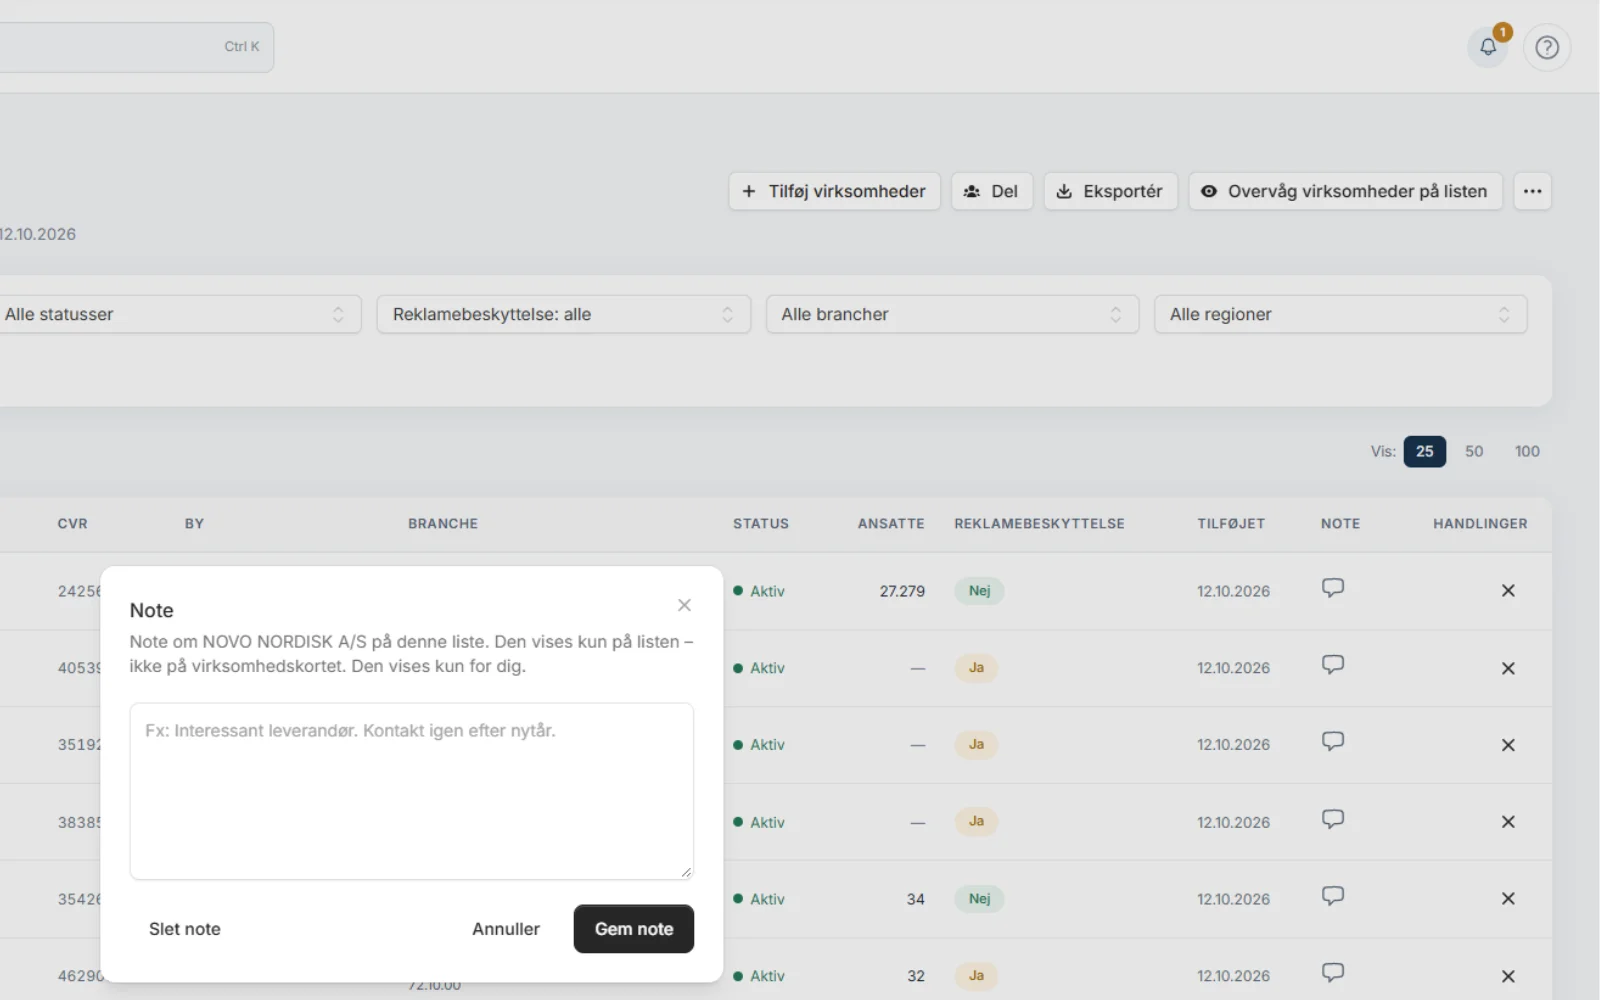Image resolution: width=1600 pixels, height=1000 pixels.
Task: Expand the Alle statusser dropdown
Action: [176, 314]
